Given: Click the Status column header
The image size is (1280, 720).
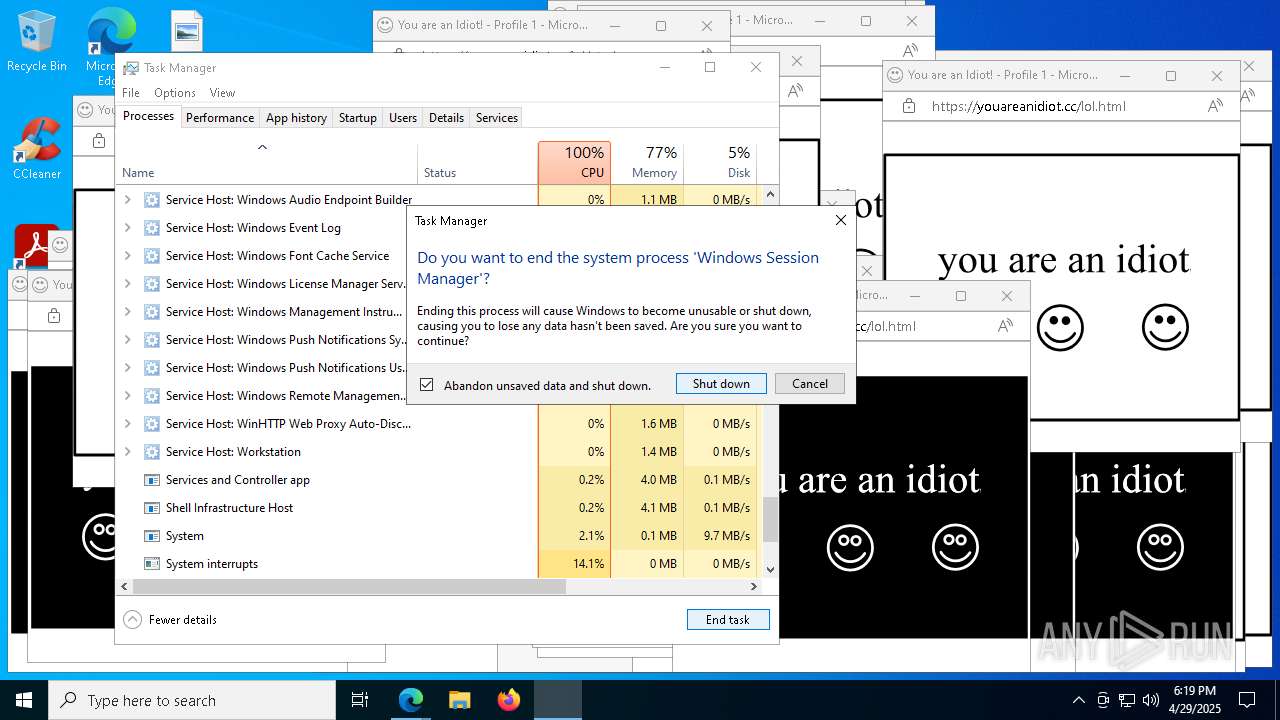Looking at the screenshot, I should pyautogui.click(x=477, y=162).
